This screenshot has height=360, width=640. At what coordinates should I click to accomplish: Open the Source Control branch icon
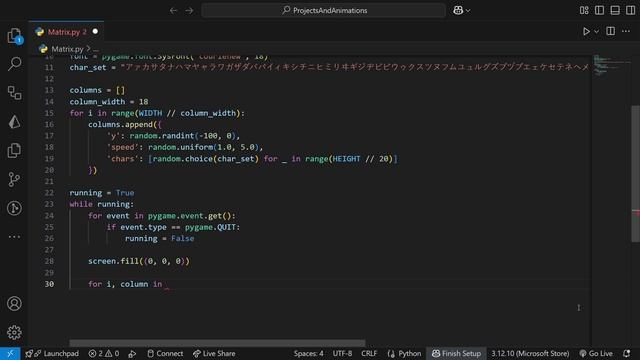point(14,180)
